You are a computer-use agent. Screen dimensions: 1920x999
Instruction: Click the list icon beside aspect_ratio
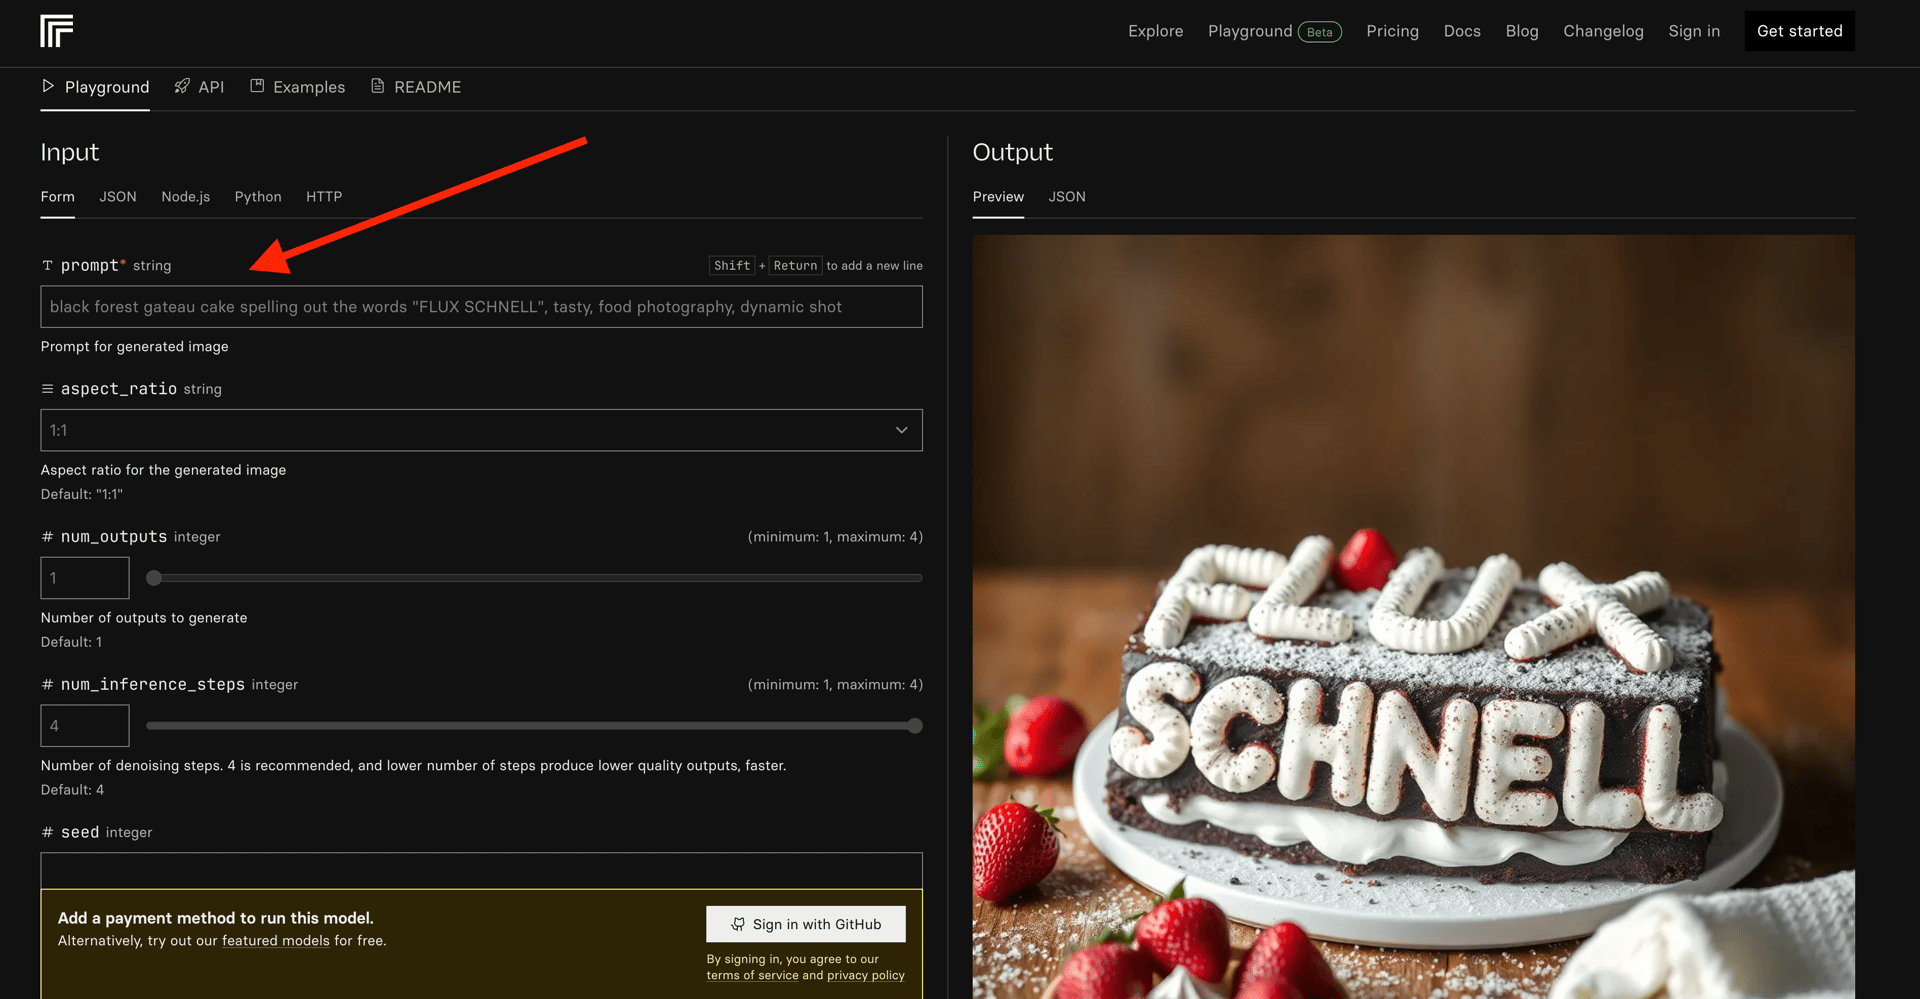(x=47, y=389)
